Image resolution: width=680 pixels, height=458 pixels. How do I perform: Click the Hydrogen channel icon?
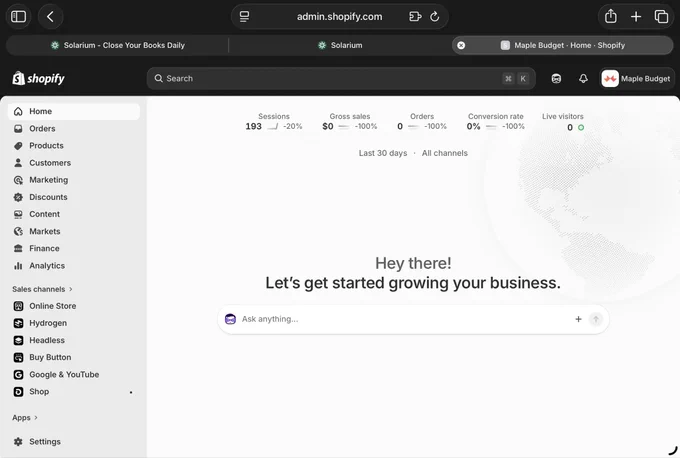[x=18, y=323]
